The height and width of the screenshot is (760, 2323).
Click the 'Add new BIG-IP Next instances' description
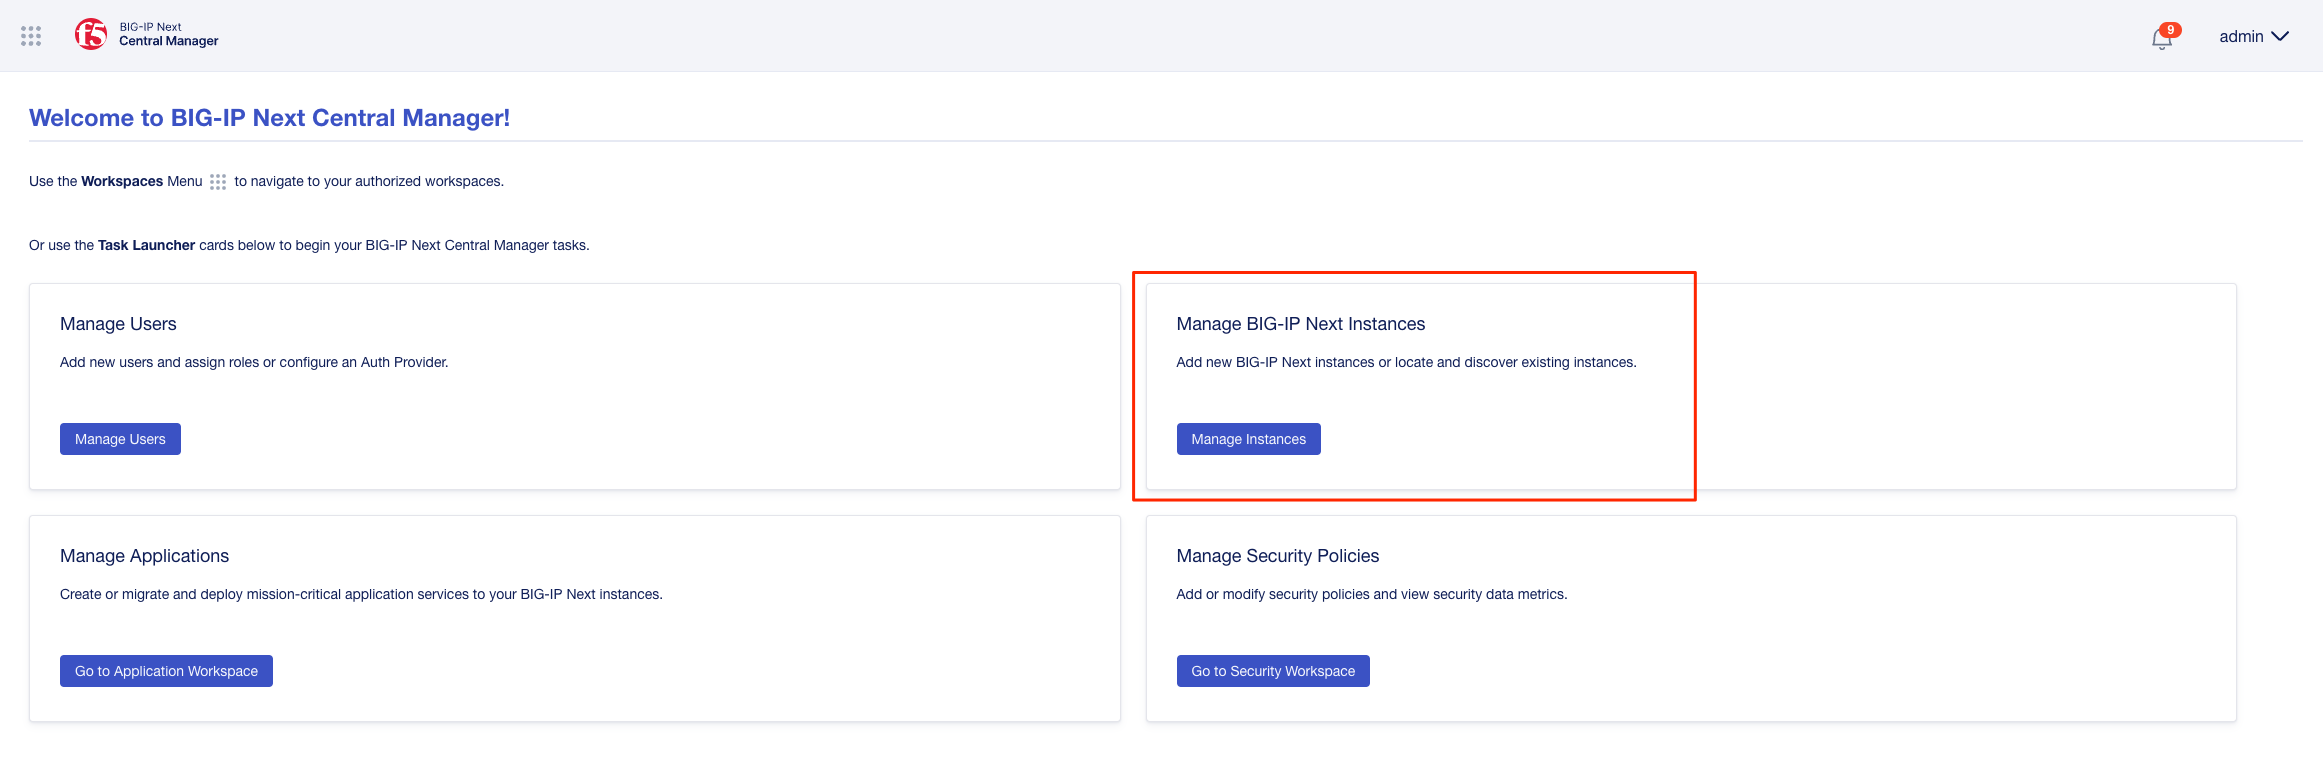tap(1406, 362)
